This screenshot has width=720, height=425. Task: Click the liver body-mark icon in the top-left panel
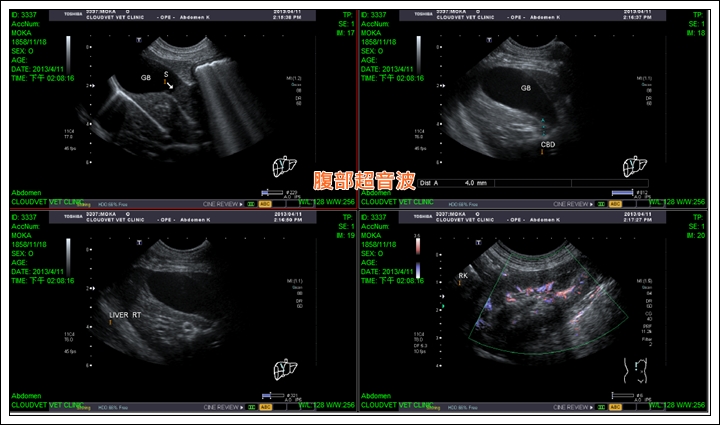click(x=285, y=165)
